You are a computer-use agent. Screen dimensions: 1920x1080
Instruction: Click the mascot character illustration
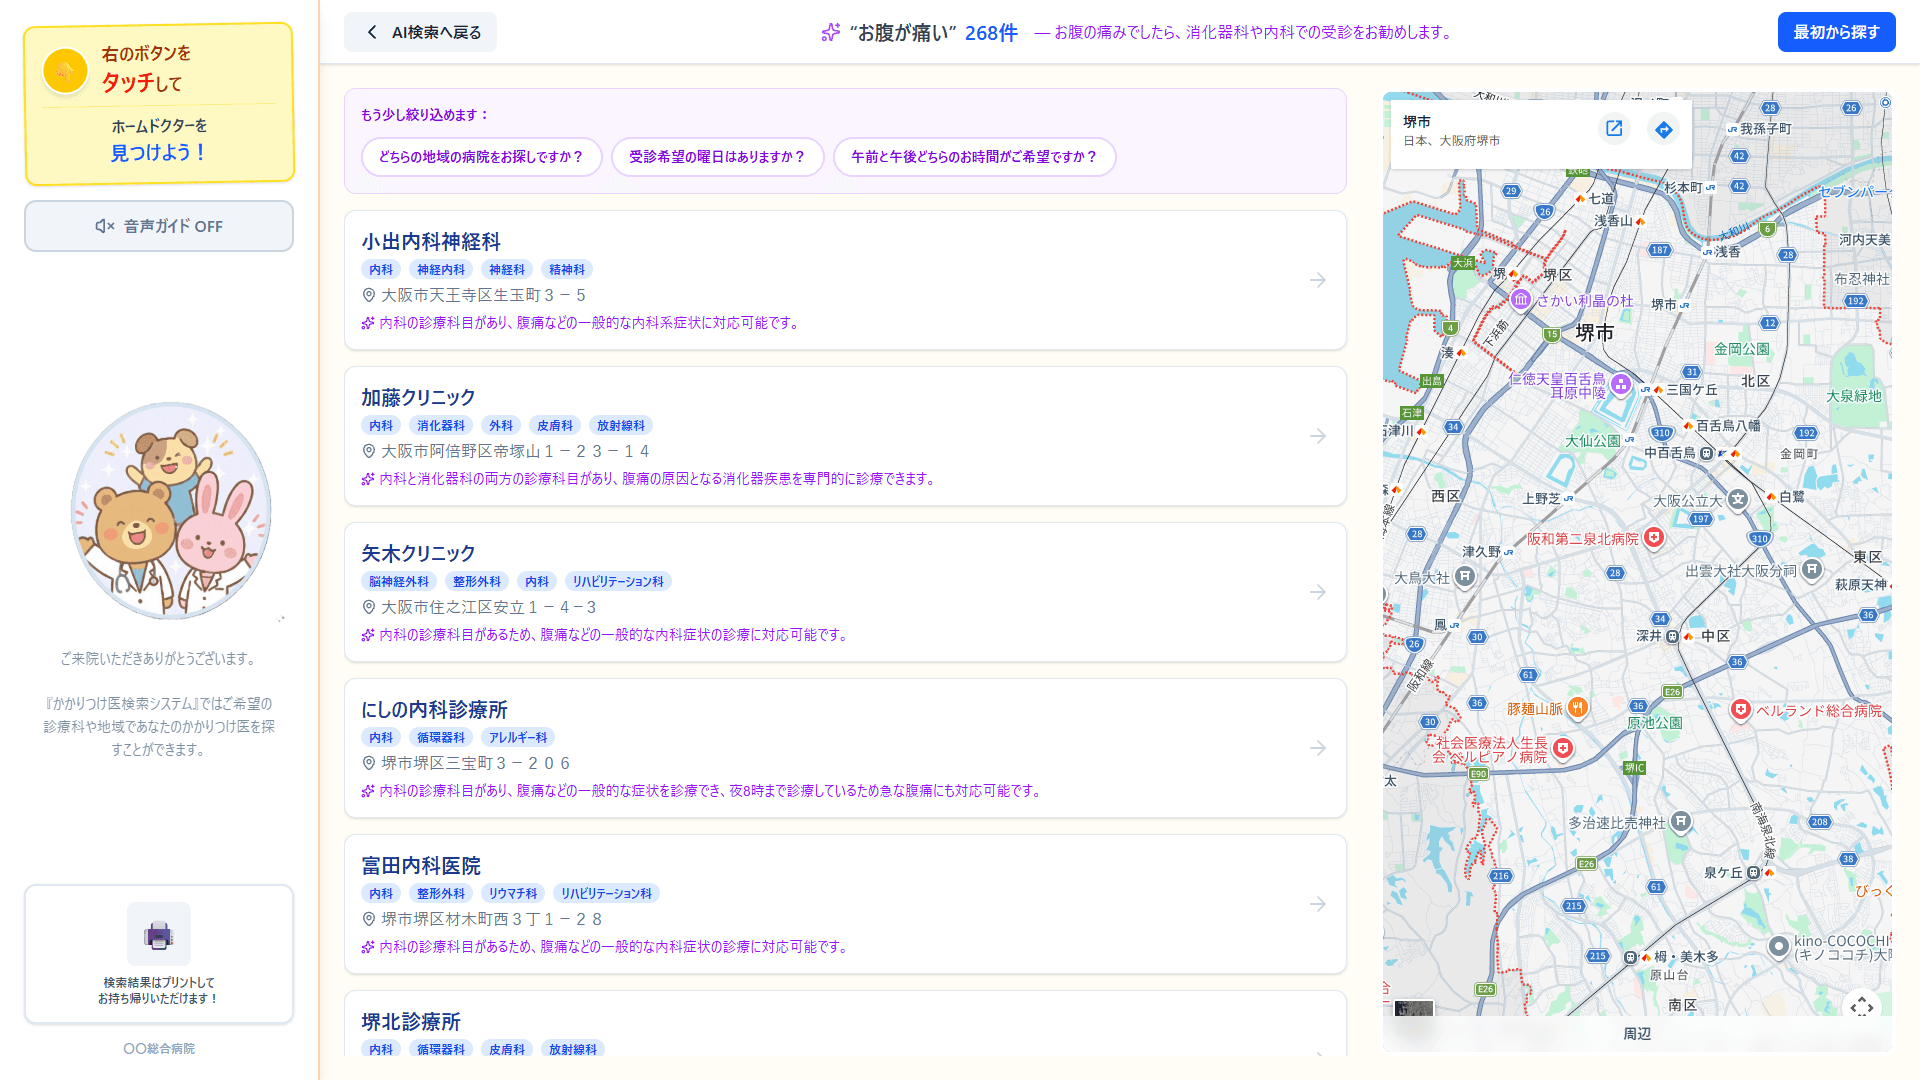[x=170, y=510]
